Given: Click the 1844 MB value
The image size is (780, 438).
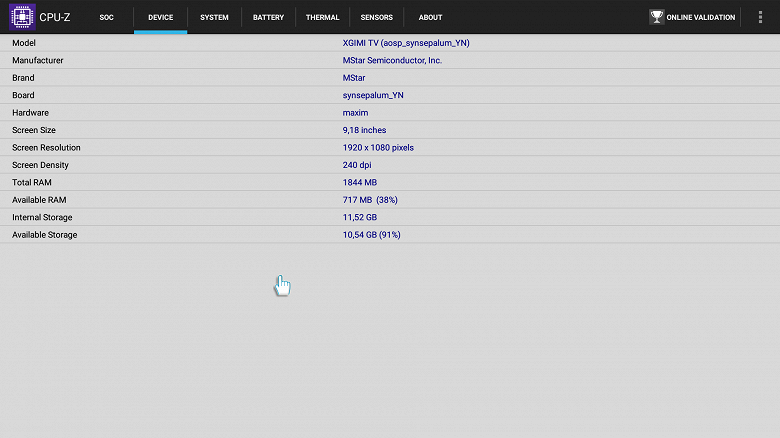Looking at the screenshot, I should tap(360, 182).
